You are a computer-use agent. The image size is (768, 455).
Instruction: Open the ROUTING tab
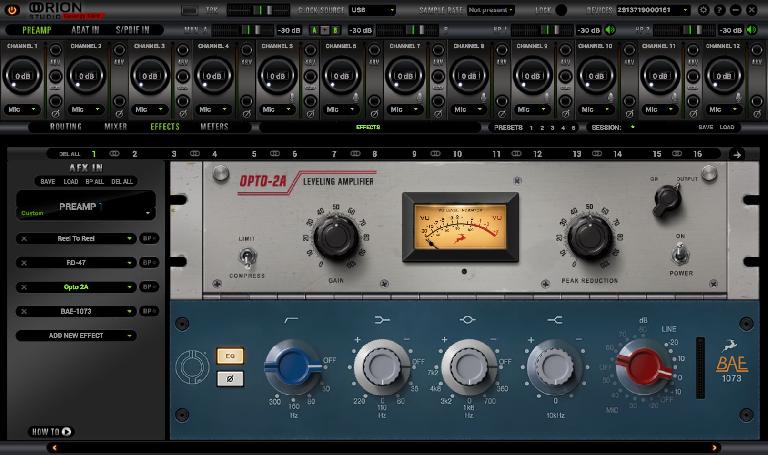coord(66,126)
